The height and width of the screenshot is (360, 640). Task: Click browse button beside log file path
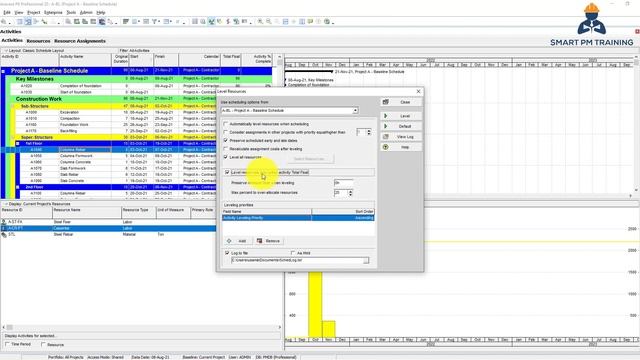(x=366, y=260)
